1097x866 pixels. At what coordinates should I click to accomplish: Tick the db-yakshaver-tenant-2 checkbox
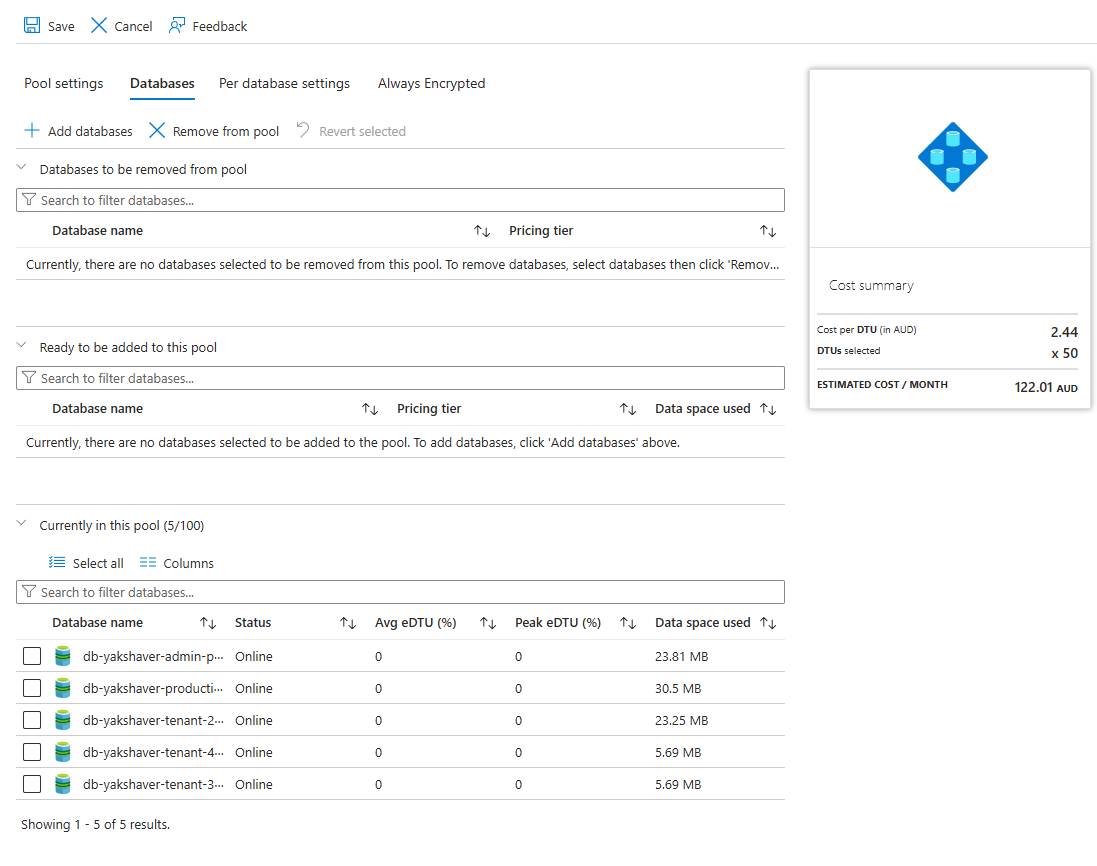32,721
